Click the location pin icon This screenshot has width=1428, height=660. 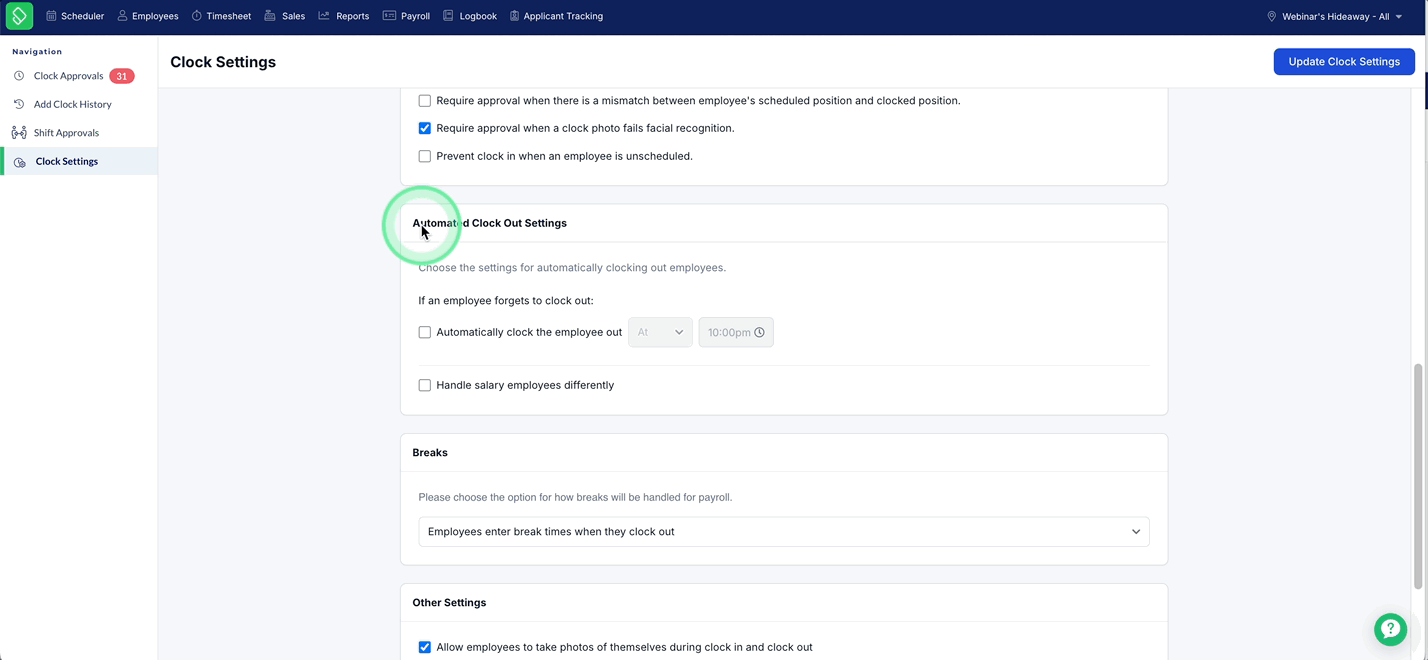coord(1272,16)
